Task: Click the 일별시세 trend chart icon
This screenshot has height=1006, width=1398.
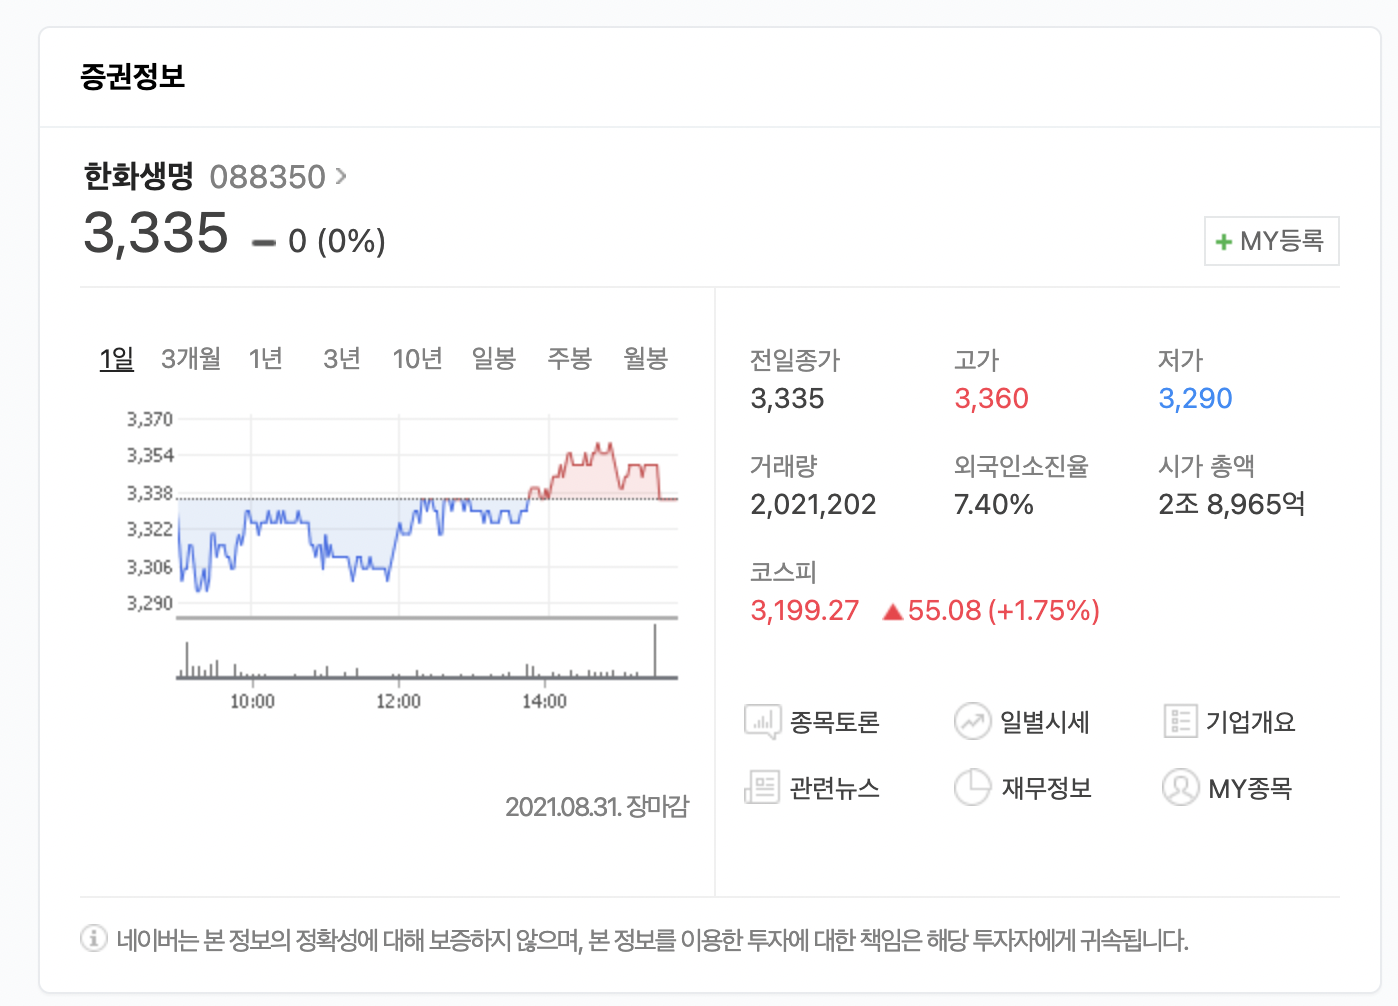Action: [x=972, y=721]
